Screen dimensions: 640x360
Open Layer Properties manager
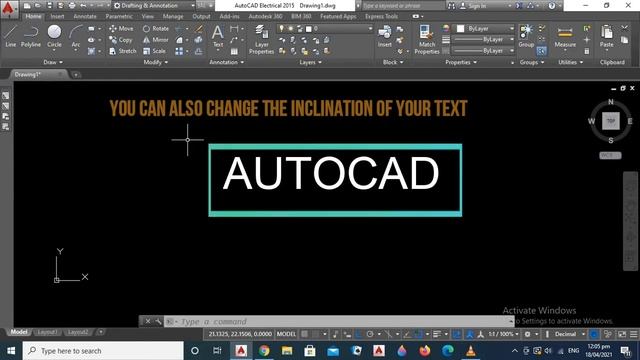point(261,39)
